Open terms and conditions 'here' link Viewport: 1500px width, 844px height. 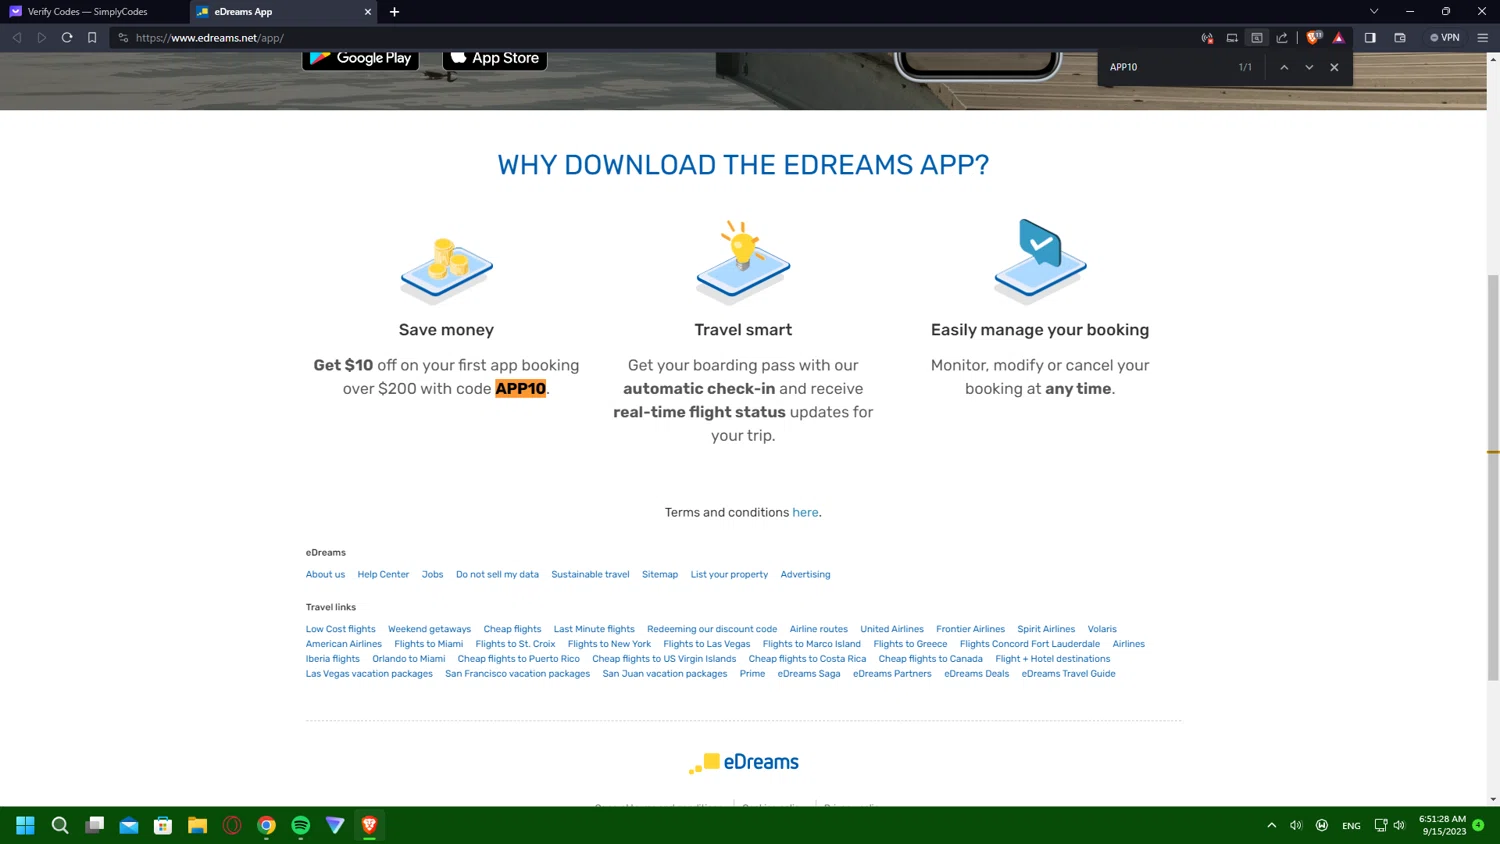click(x=805, y=512)
